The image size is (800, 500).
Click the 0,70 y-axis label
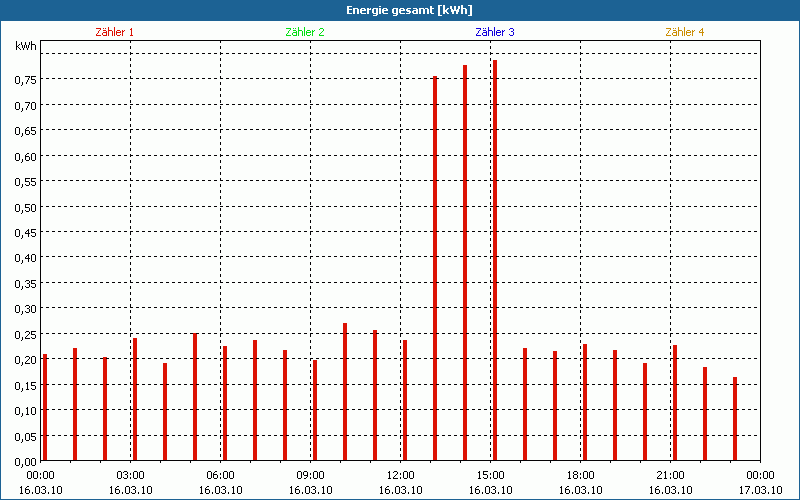point(26,105)
